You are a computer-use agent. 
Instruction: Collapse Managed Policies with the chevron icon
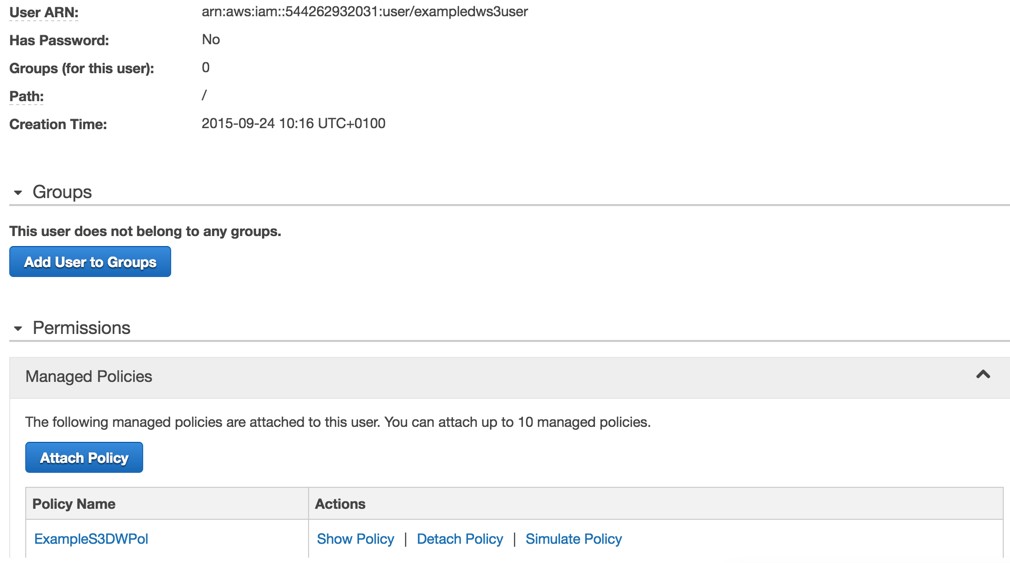(x=983, y=374)
